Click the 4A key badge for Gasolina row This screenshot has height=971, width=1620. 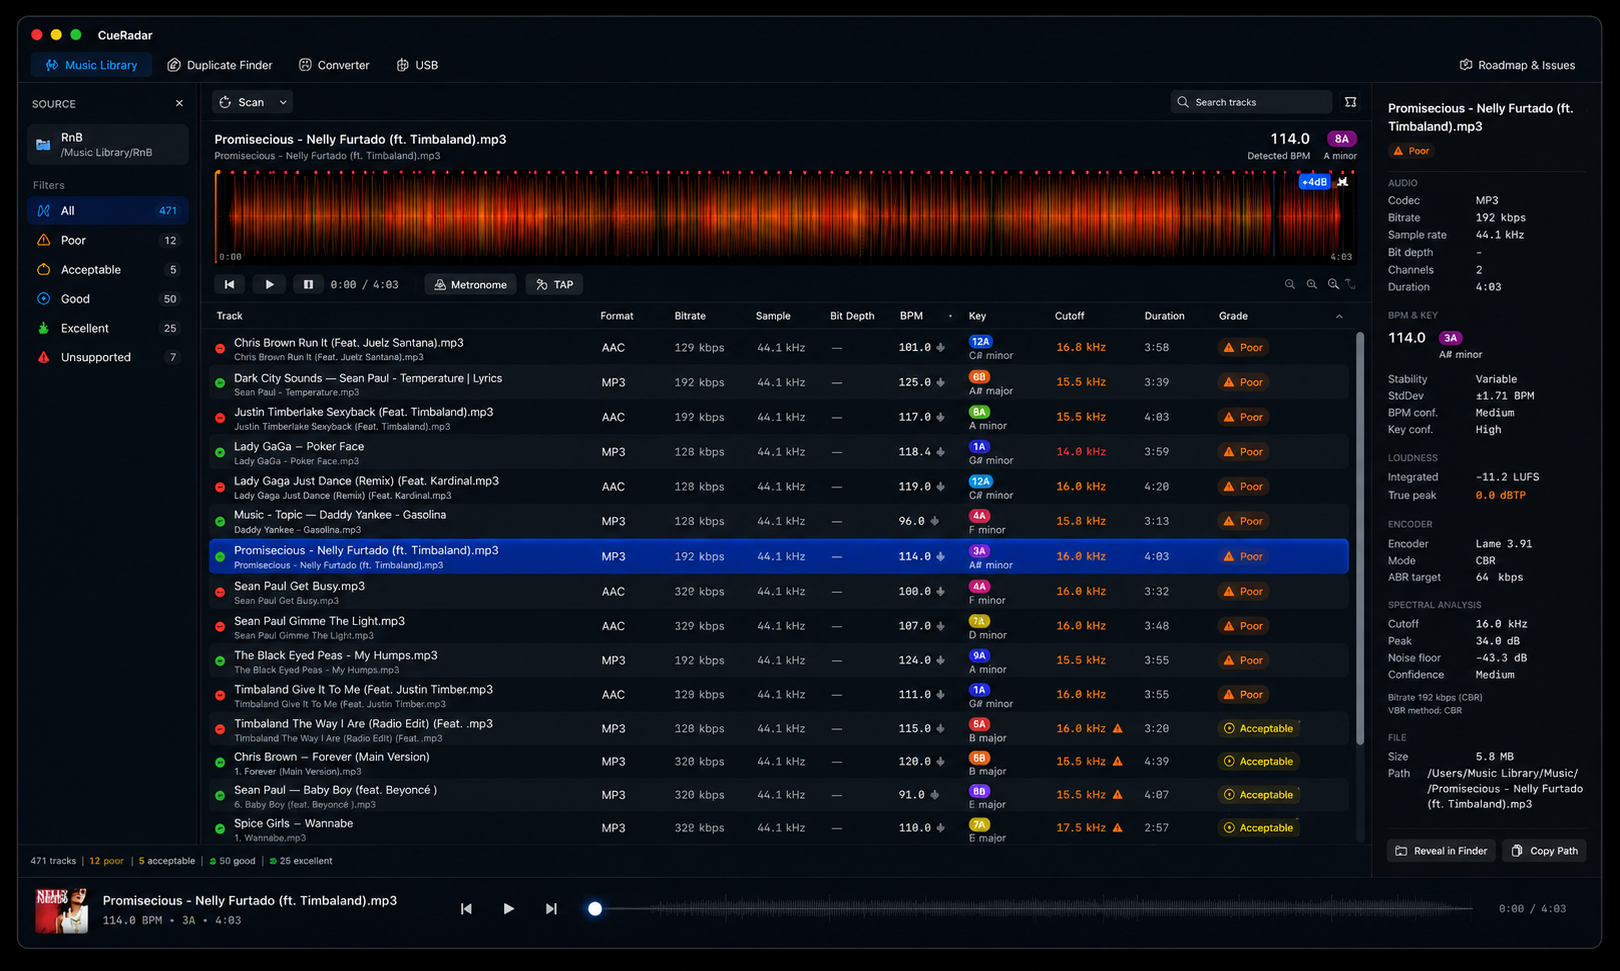tap(979, 516)
